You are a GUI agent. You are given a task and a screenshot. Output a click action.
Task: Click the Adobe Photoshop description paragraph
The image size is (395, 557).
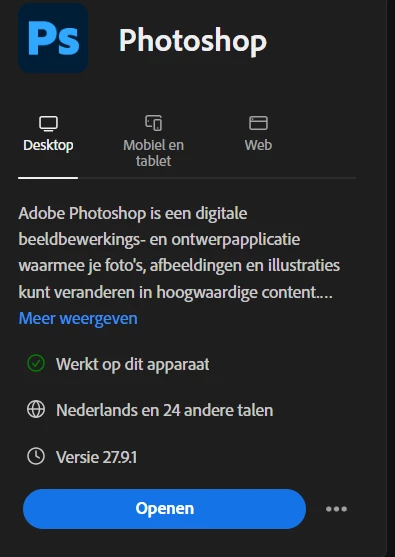click(x=179, y=253)
